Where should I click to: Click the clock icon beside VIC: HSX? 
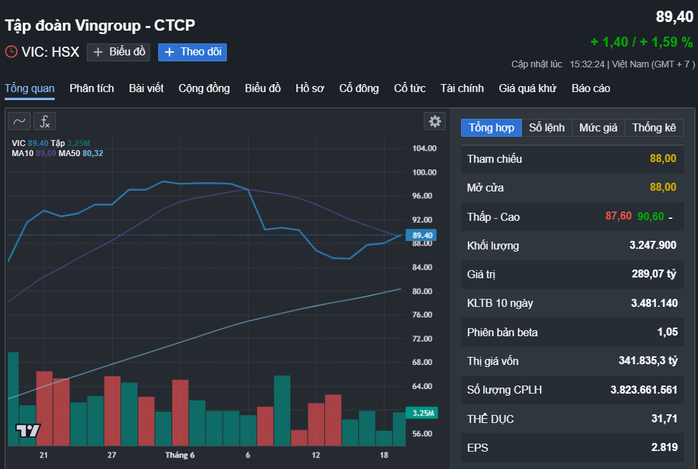point(11,52)
